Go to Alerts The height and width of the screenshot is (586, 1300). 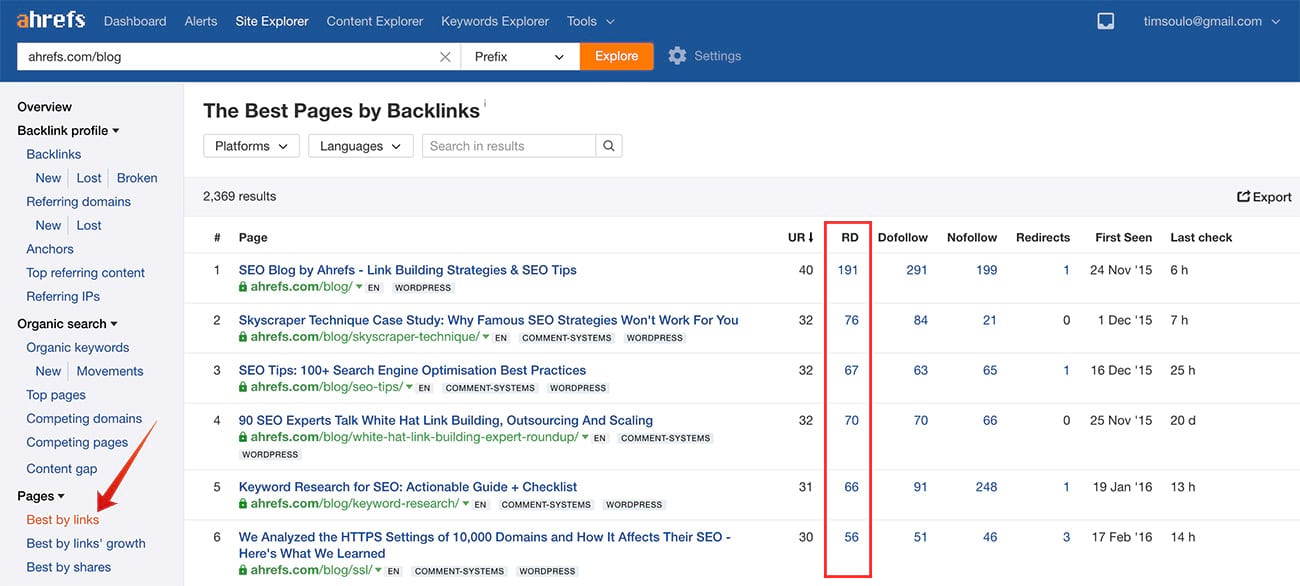click(x=201, y=21)
